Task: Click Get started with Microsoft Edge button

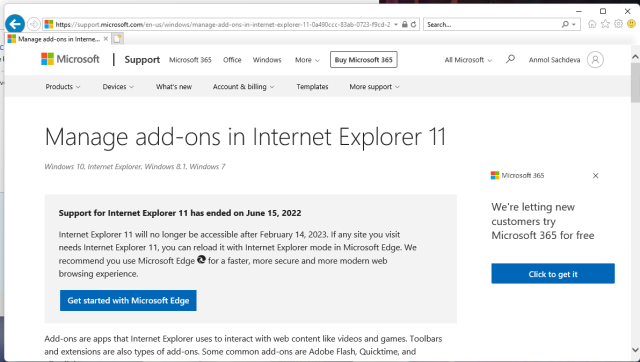Action: [x=128, y=300]
